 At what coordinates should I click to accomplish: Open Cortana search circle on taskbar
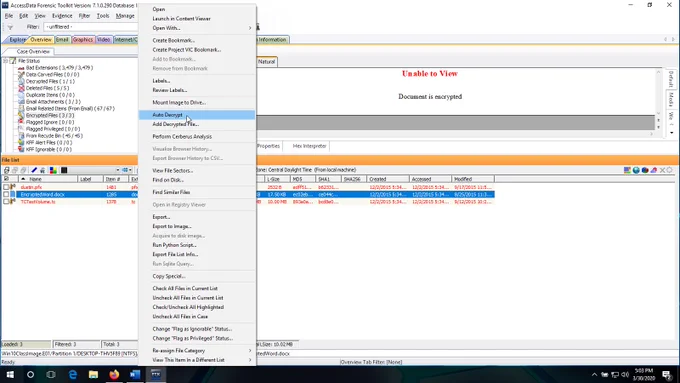(30, 374)
